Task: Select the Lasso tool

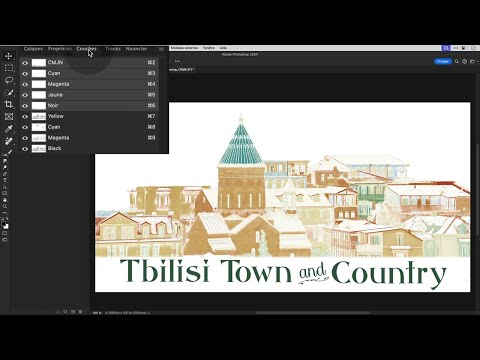Action: coord(9,80)
